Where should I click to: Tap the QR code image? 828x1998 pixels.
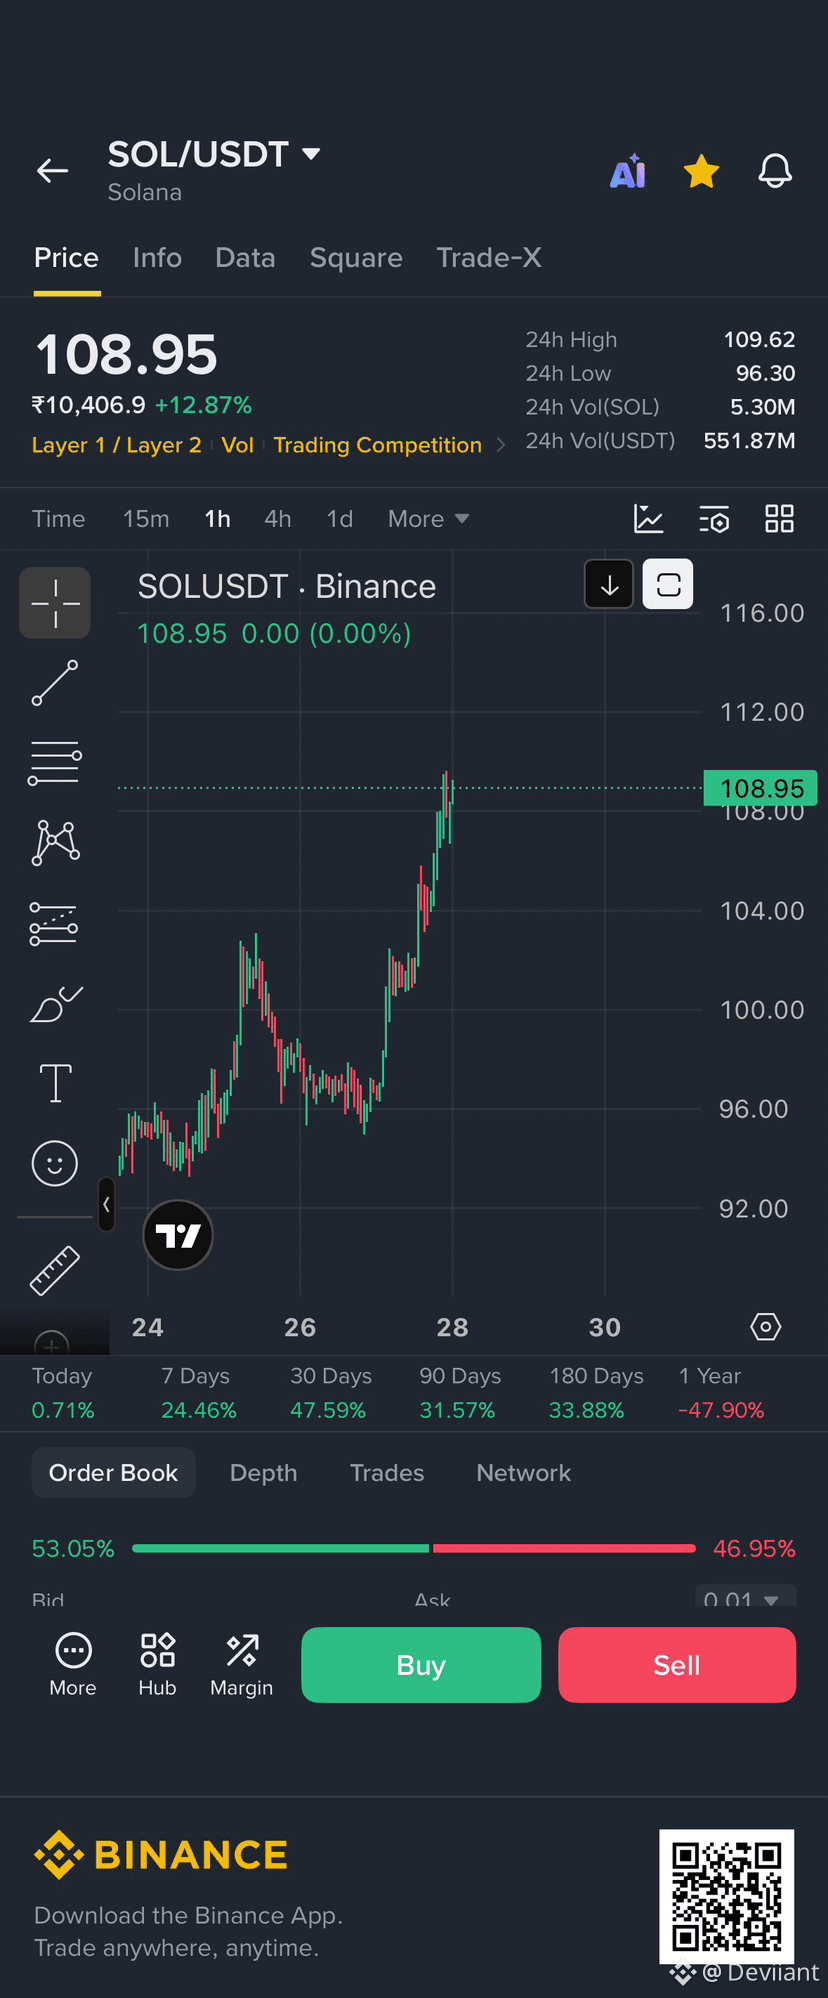[727, 1897]
